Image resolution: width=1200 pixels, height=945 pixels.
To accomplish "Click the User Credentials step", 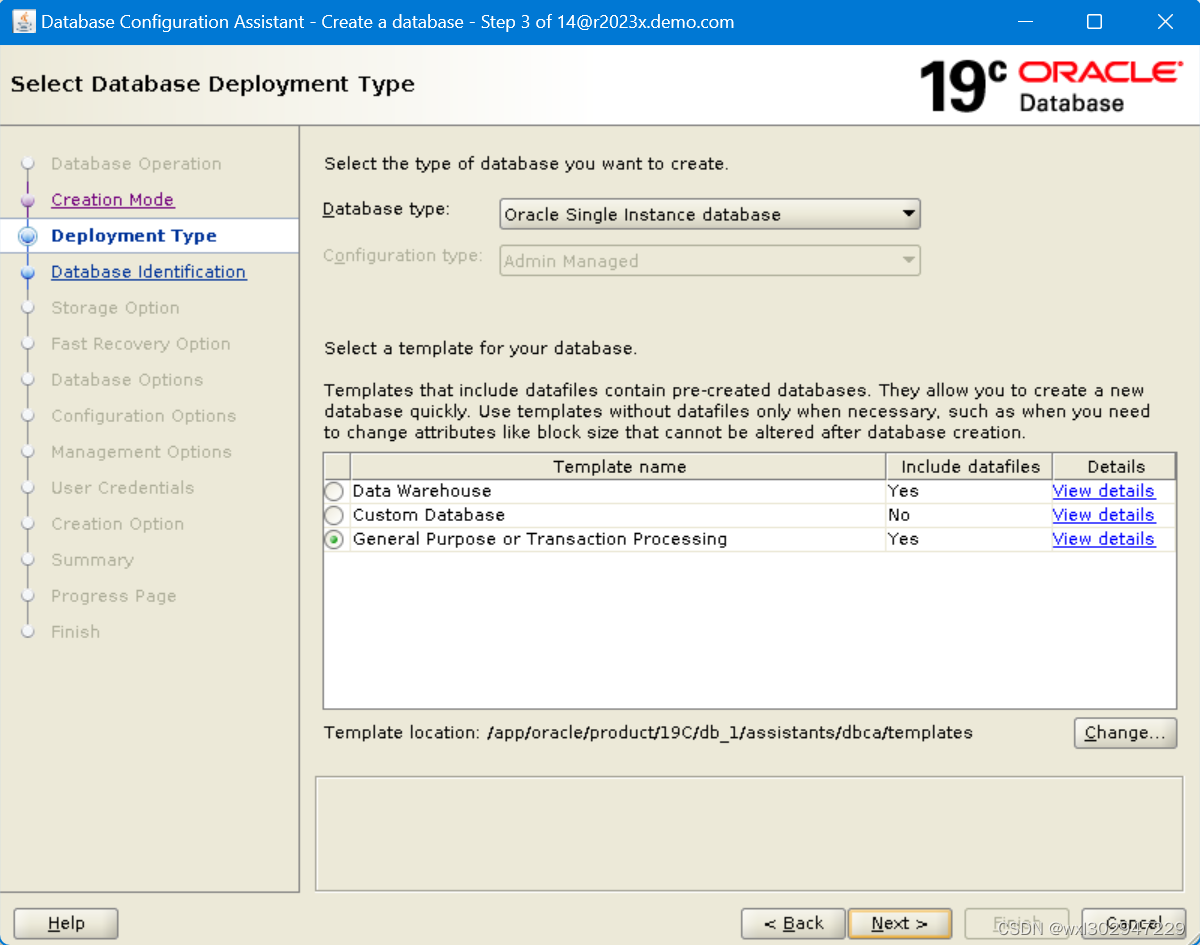I will click(122, 488).
